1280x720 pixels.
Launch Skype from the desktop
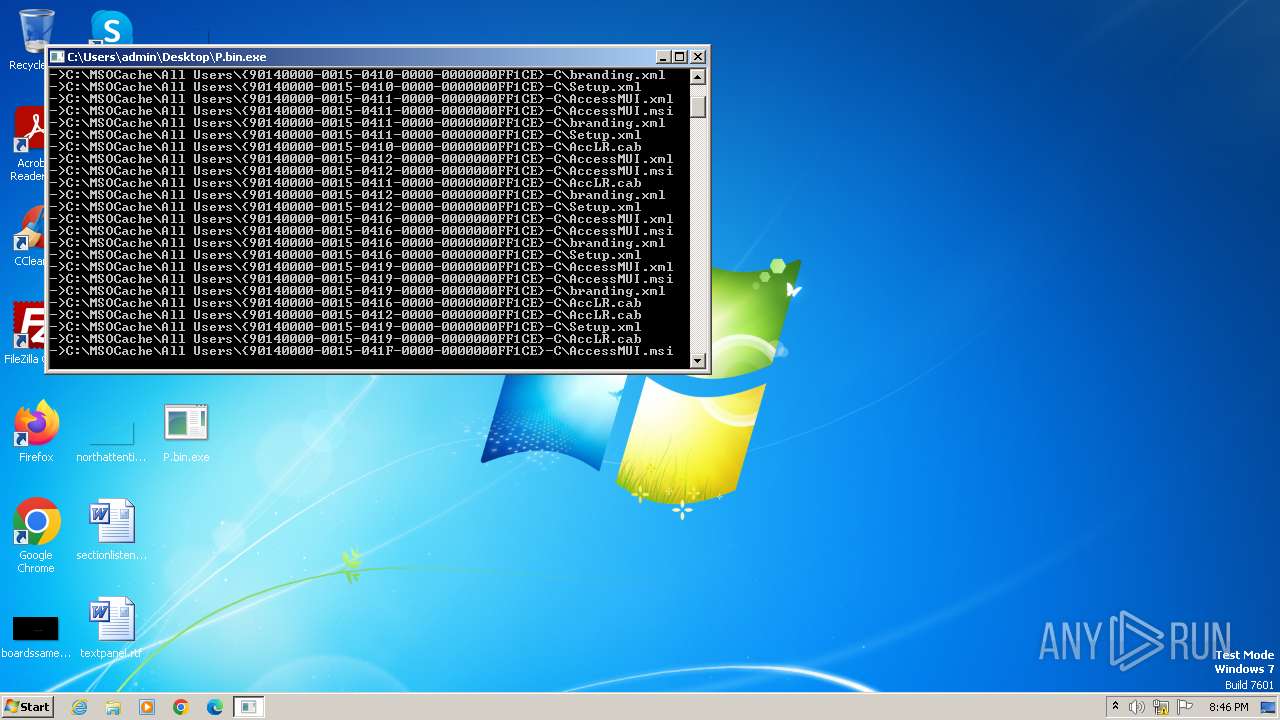(110, 27)
